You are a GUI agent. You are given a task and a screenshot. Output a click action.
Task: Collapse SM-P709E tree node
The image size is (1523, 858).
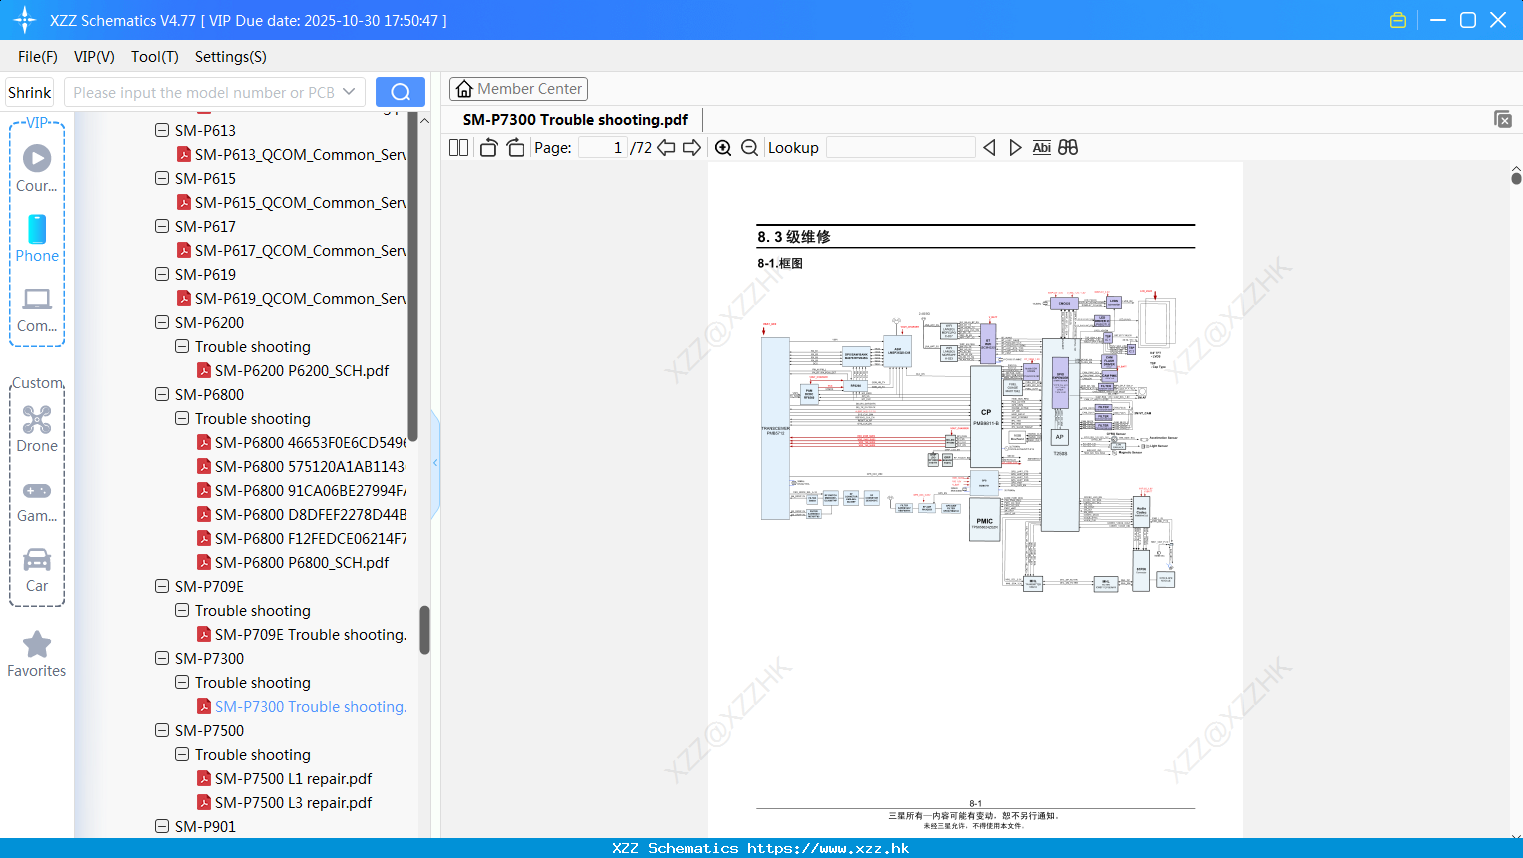[162, 586]
